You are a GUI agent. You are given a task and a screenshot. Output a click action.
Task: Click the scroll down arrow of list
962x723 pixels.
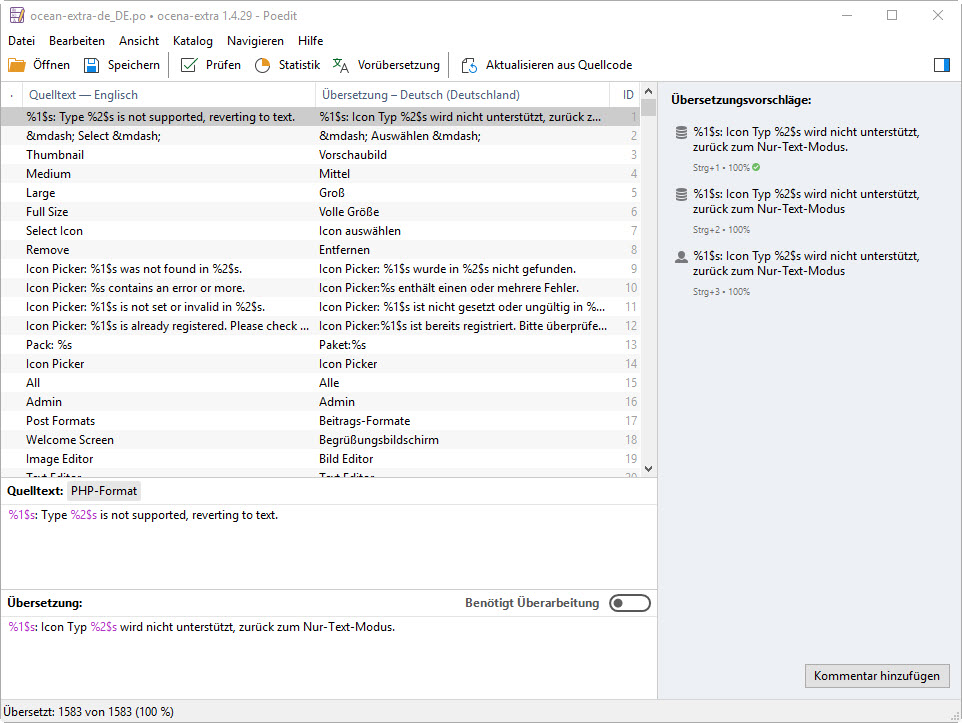(x=648, y=469)
